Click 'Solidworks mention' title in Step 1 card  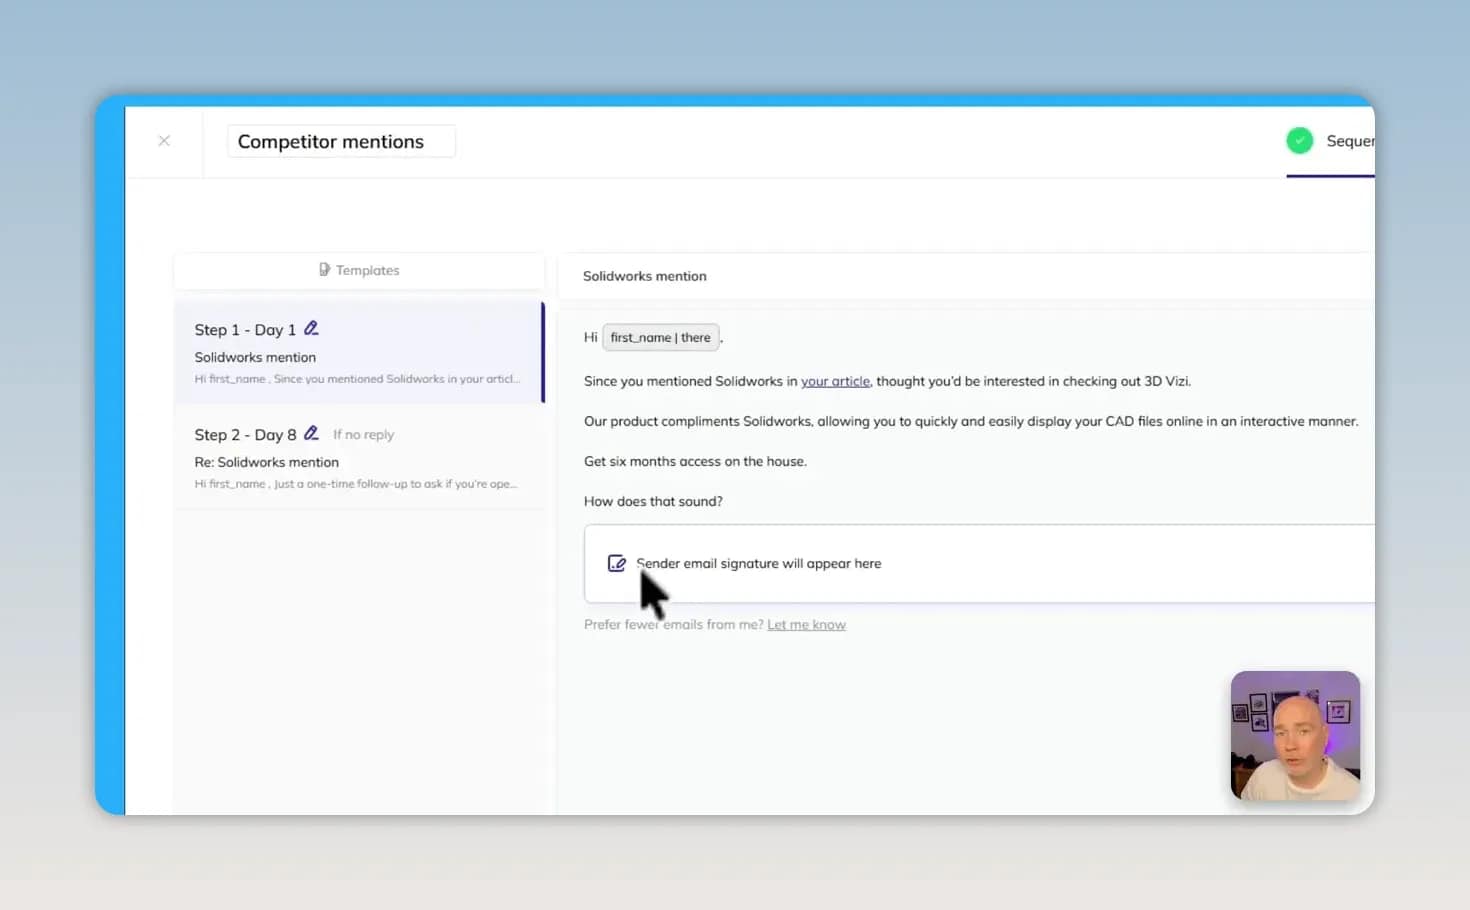tap(255, 357)
